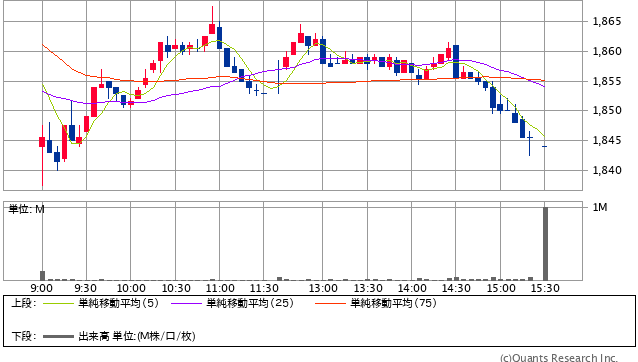
Task: Click the 10:00 time axis label
Action: click(131, 288)
